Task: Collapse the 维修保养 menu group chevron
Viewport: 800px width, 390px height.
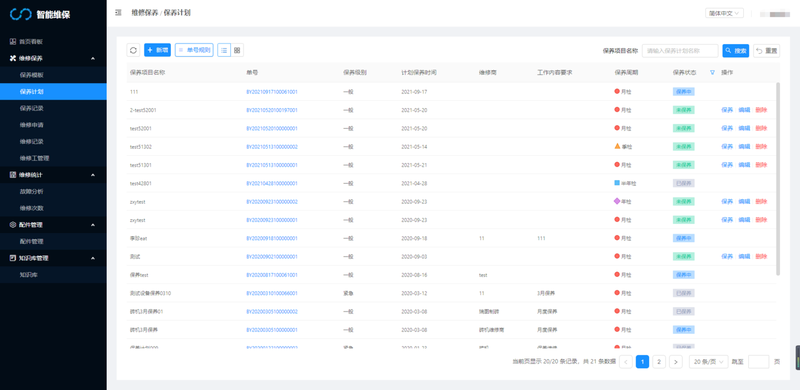Action: pyautogui.click(x=93, y=58)
